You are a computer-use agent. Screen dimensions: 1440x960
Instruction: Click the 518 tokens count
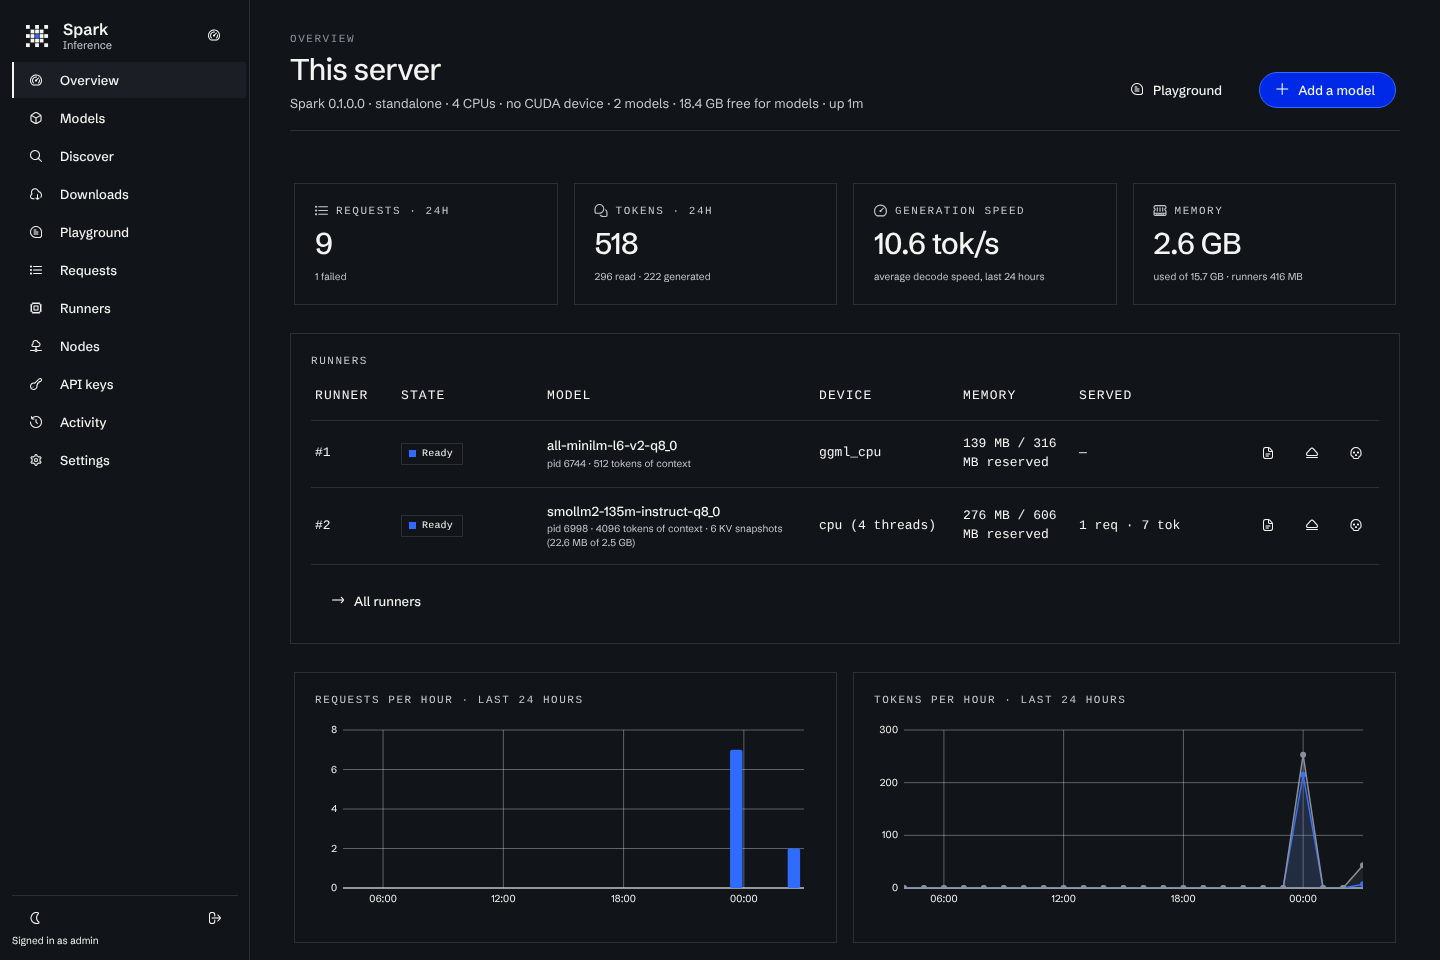[x=616, y=244]
